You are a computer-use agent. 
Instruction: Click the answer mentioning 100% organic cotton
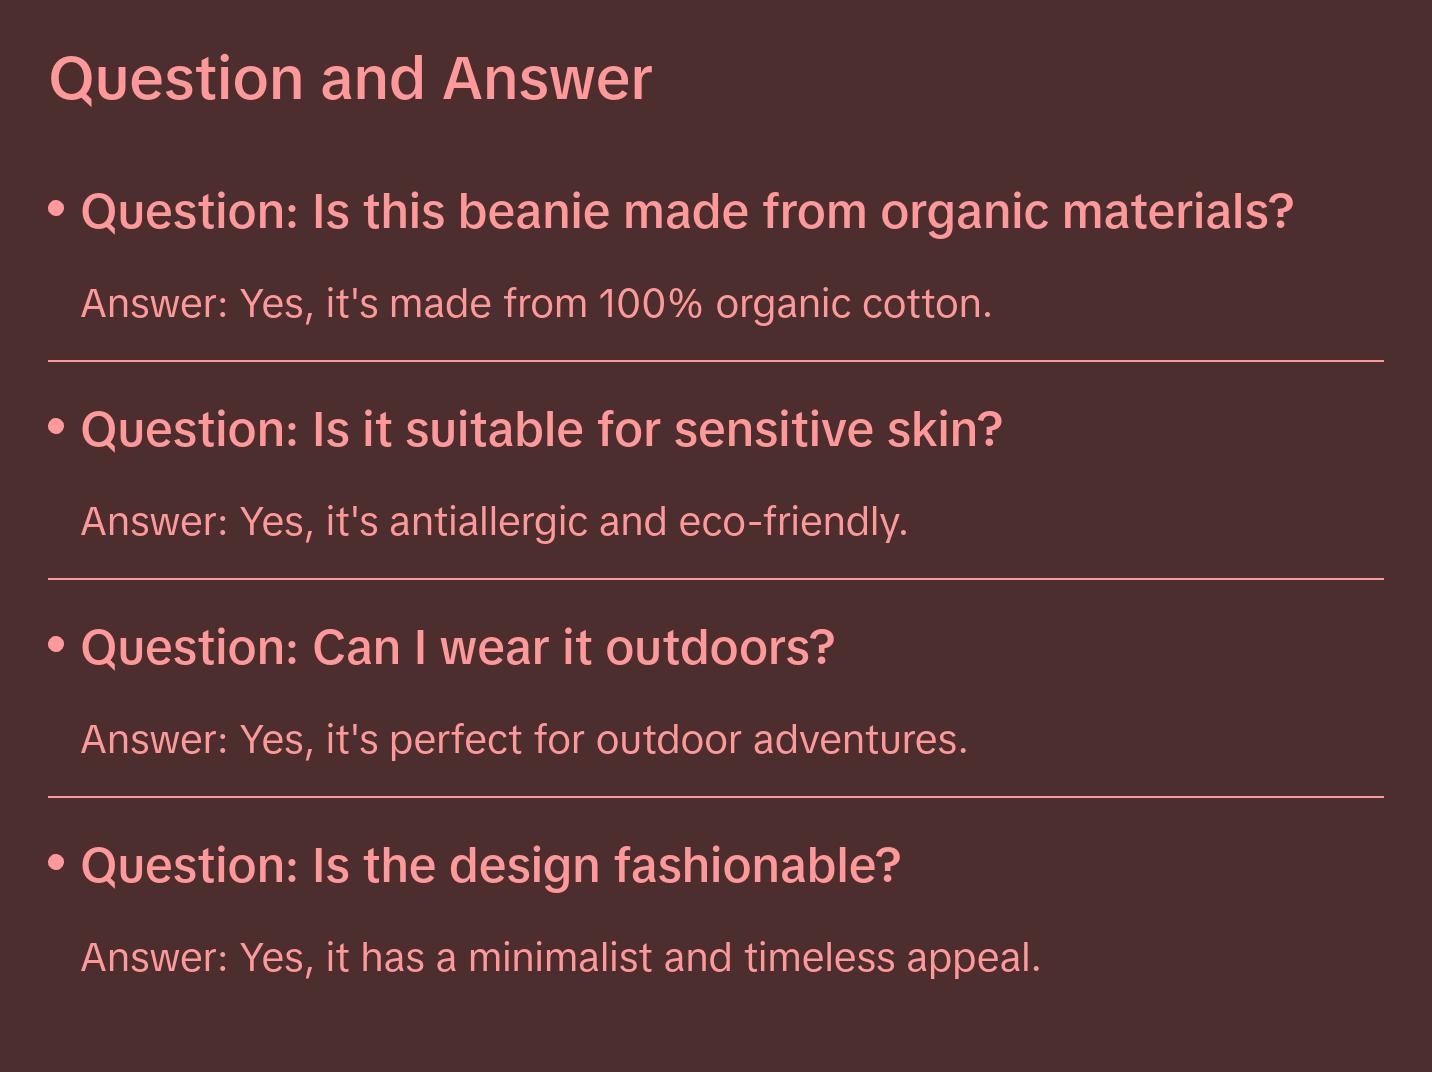536,304
